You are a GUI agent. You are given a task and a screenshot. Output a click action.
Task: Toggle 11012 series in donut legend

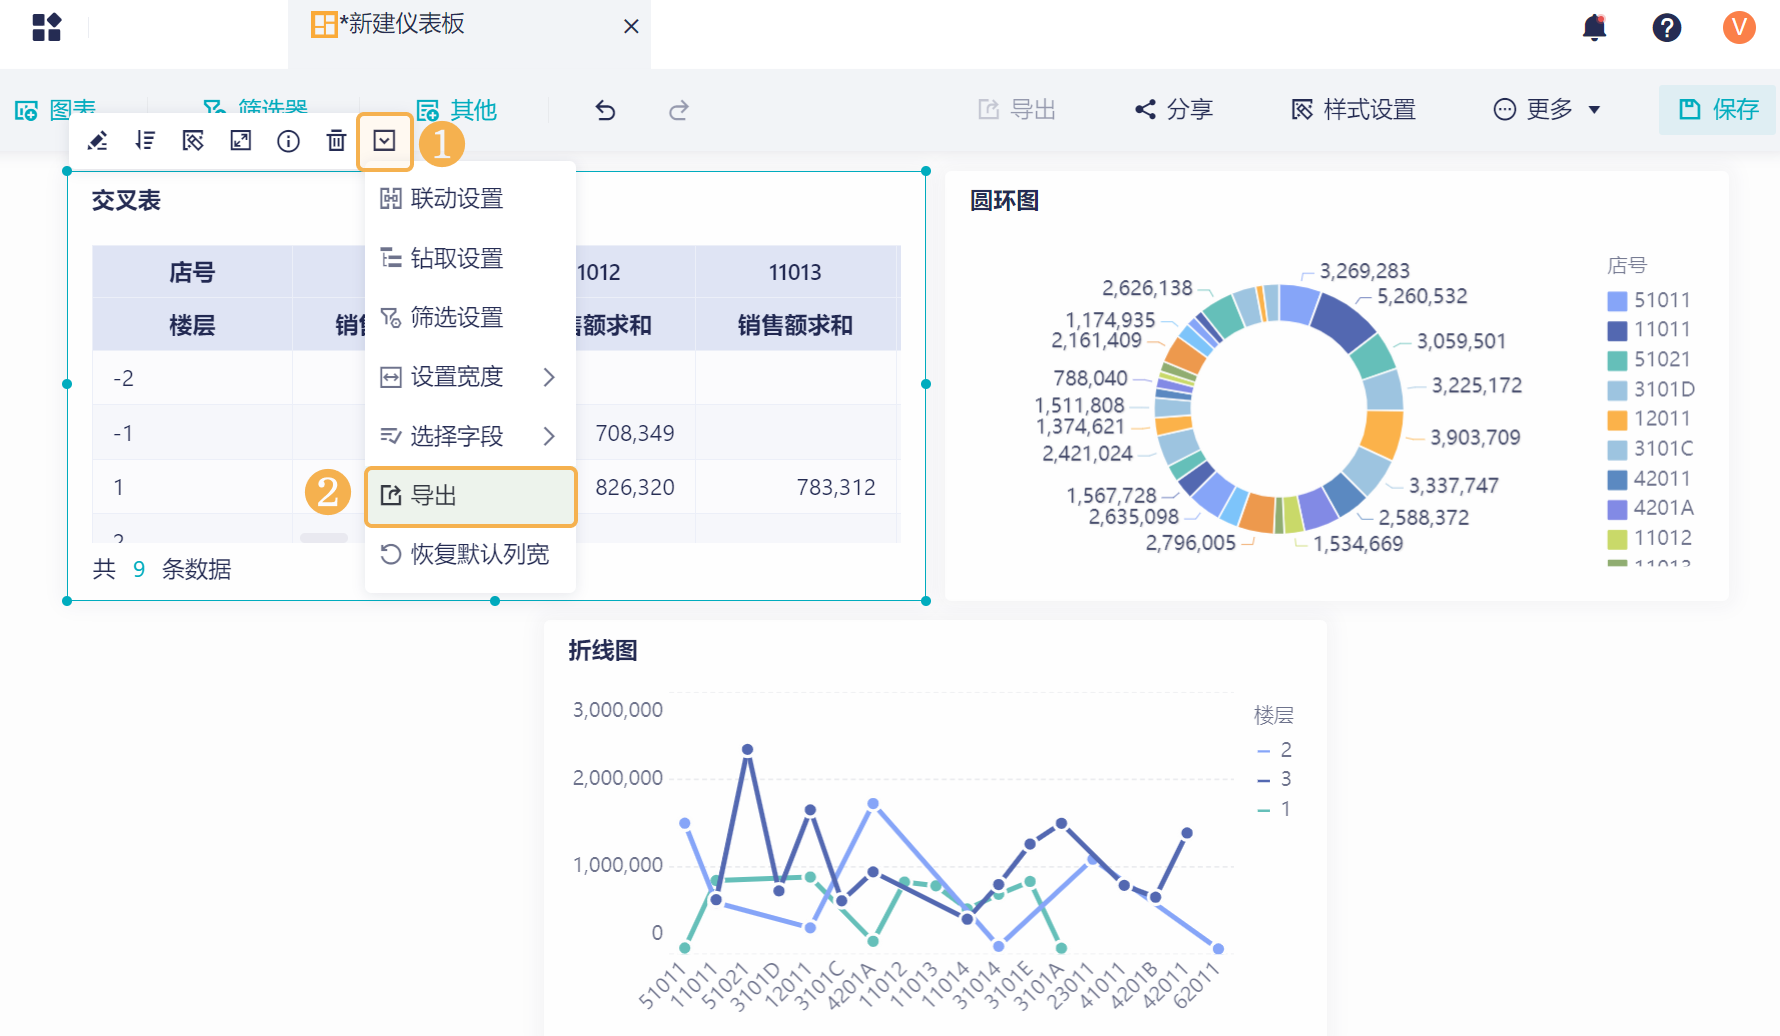click(x=1650, y=538)
